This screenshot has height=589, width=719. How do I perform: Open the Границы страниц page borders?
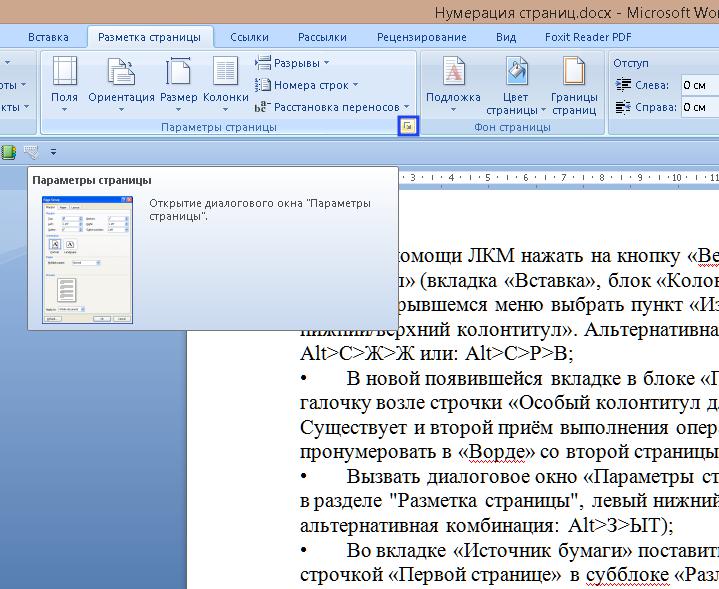click(574, 85)
